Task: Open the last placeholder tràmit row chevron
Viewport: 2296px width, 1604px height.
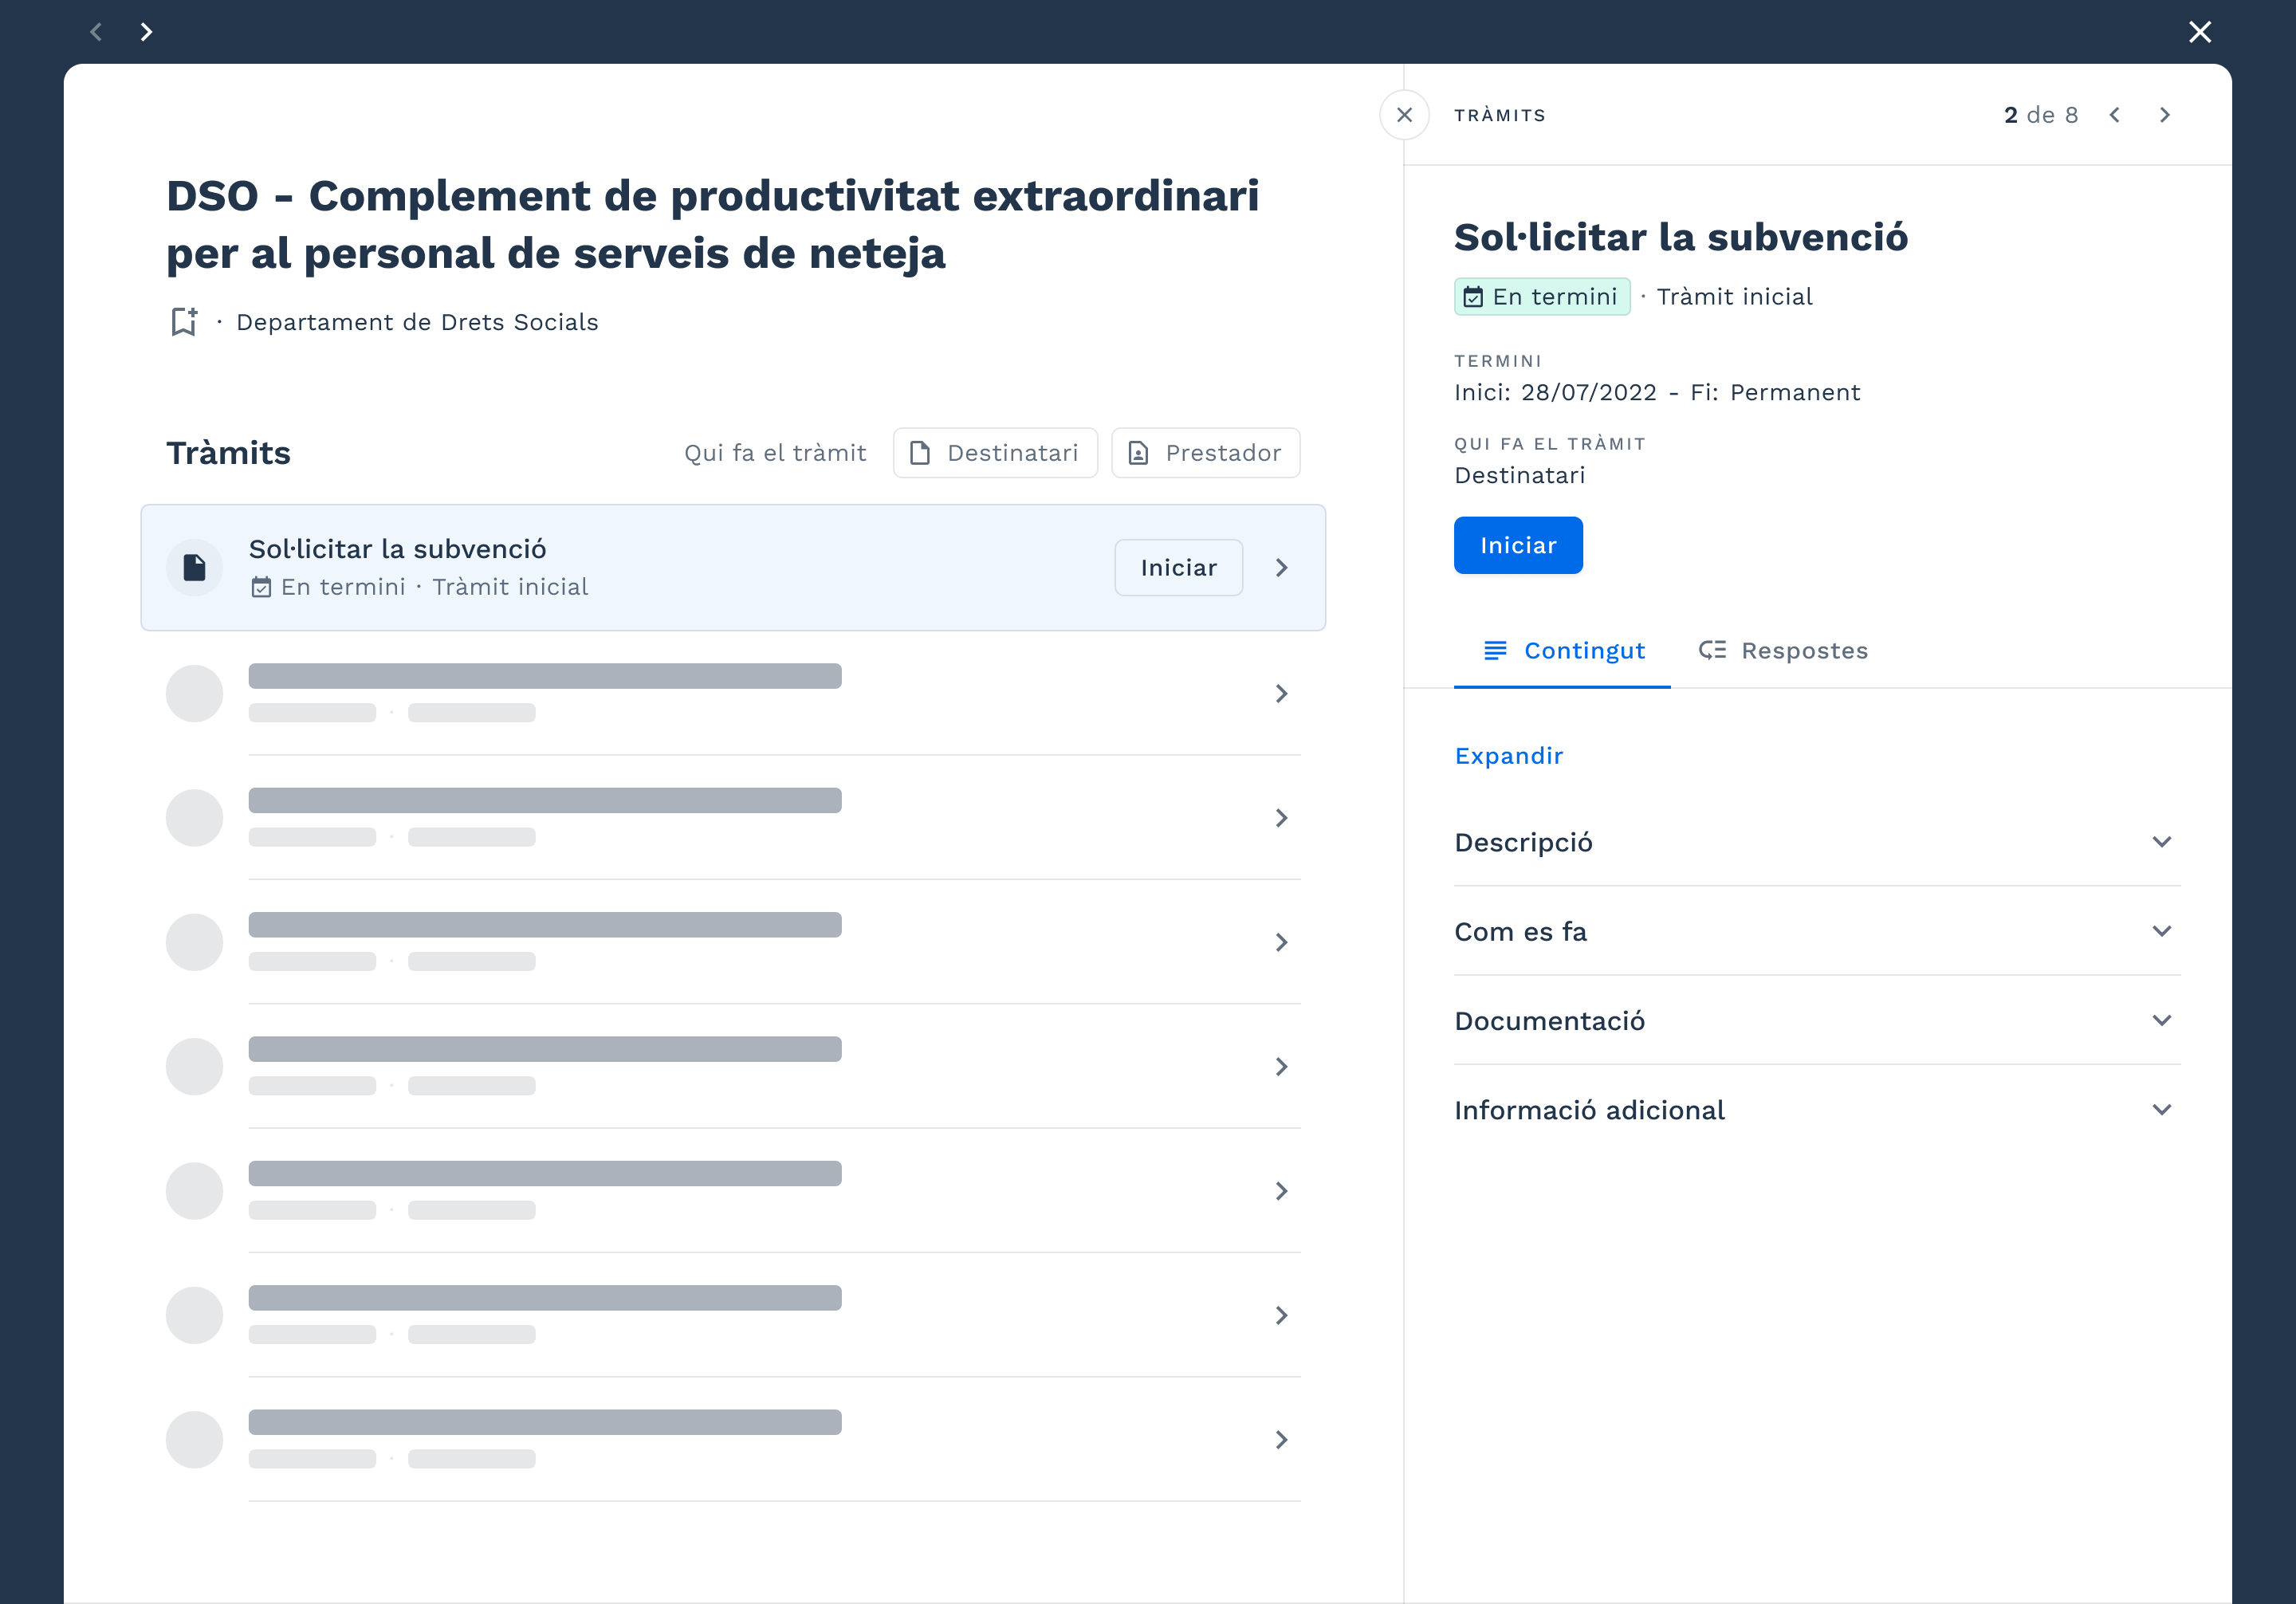Action: tap(1282, 1439)
